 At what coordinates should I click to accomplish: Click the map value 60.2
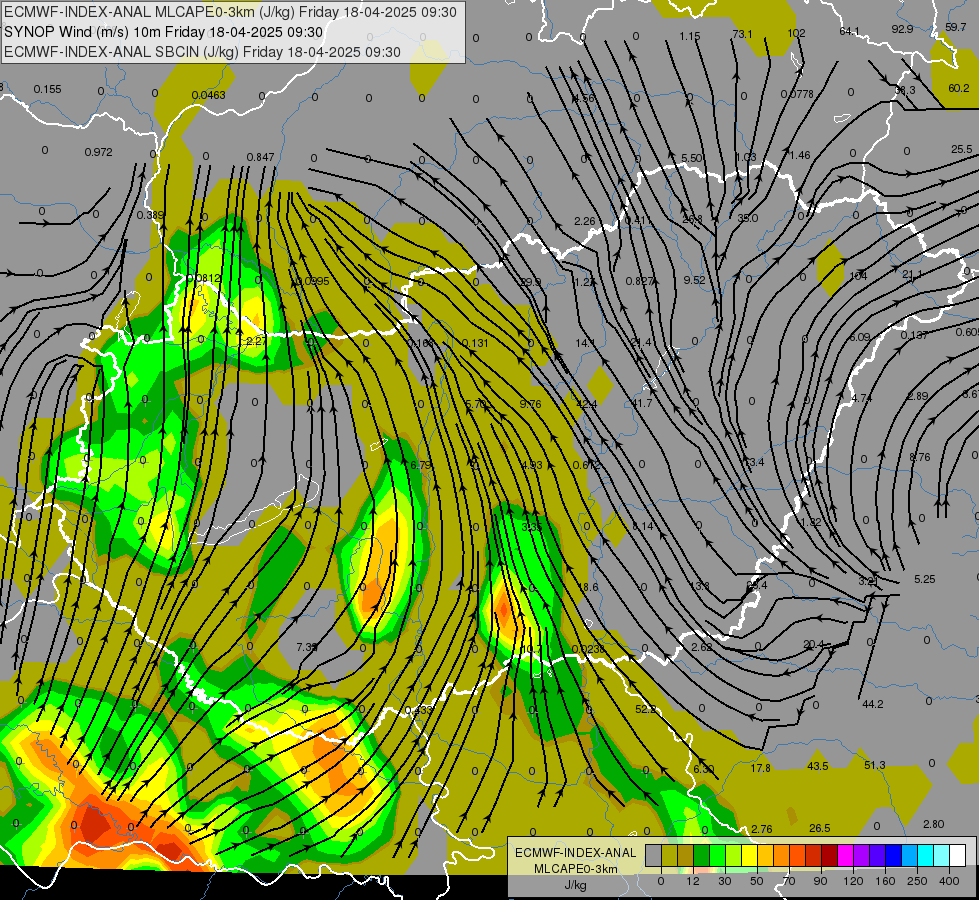(x=959, y=88)
